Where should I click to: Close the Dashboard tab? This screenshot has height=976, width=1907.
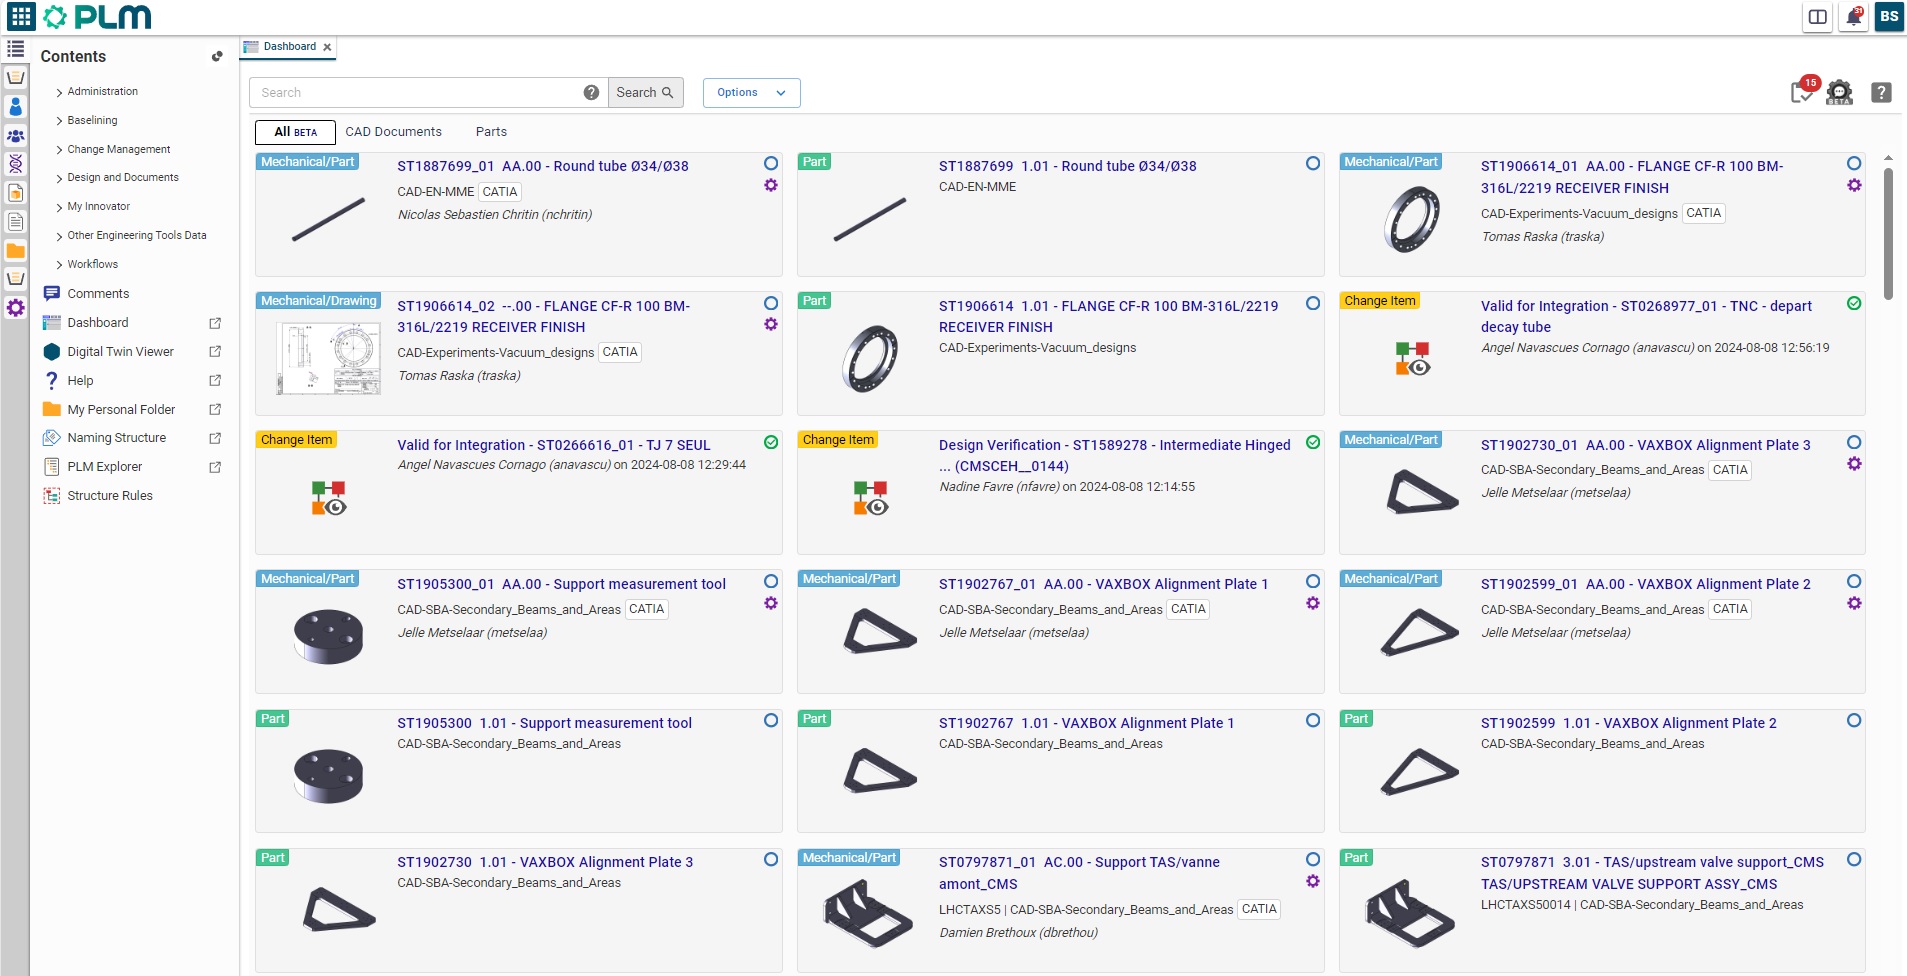click(327, 47)
